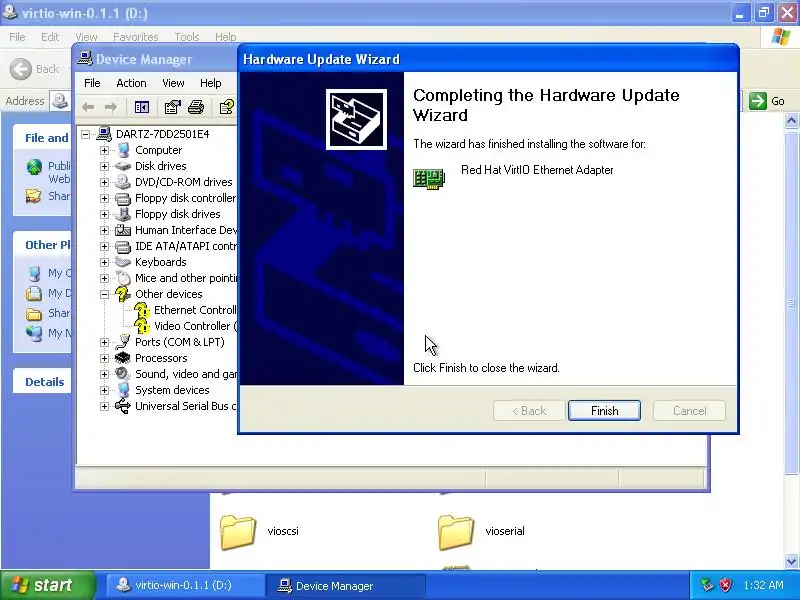
Task: Select the Ethernet Controller warning icon
Action: [142, 310]
